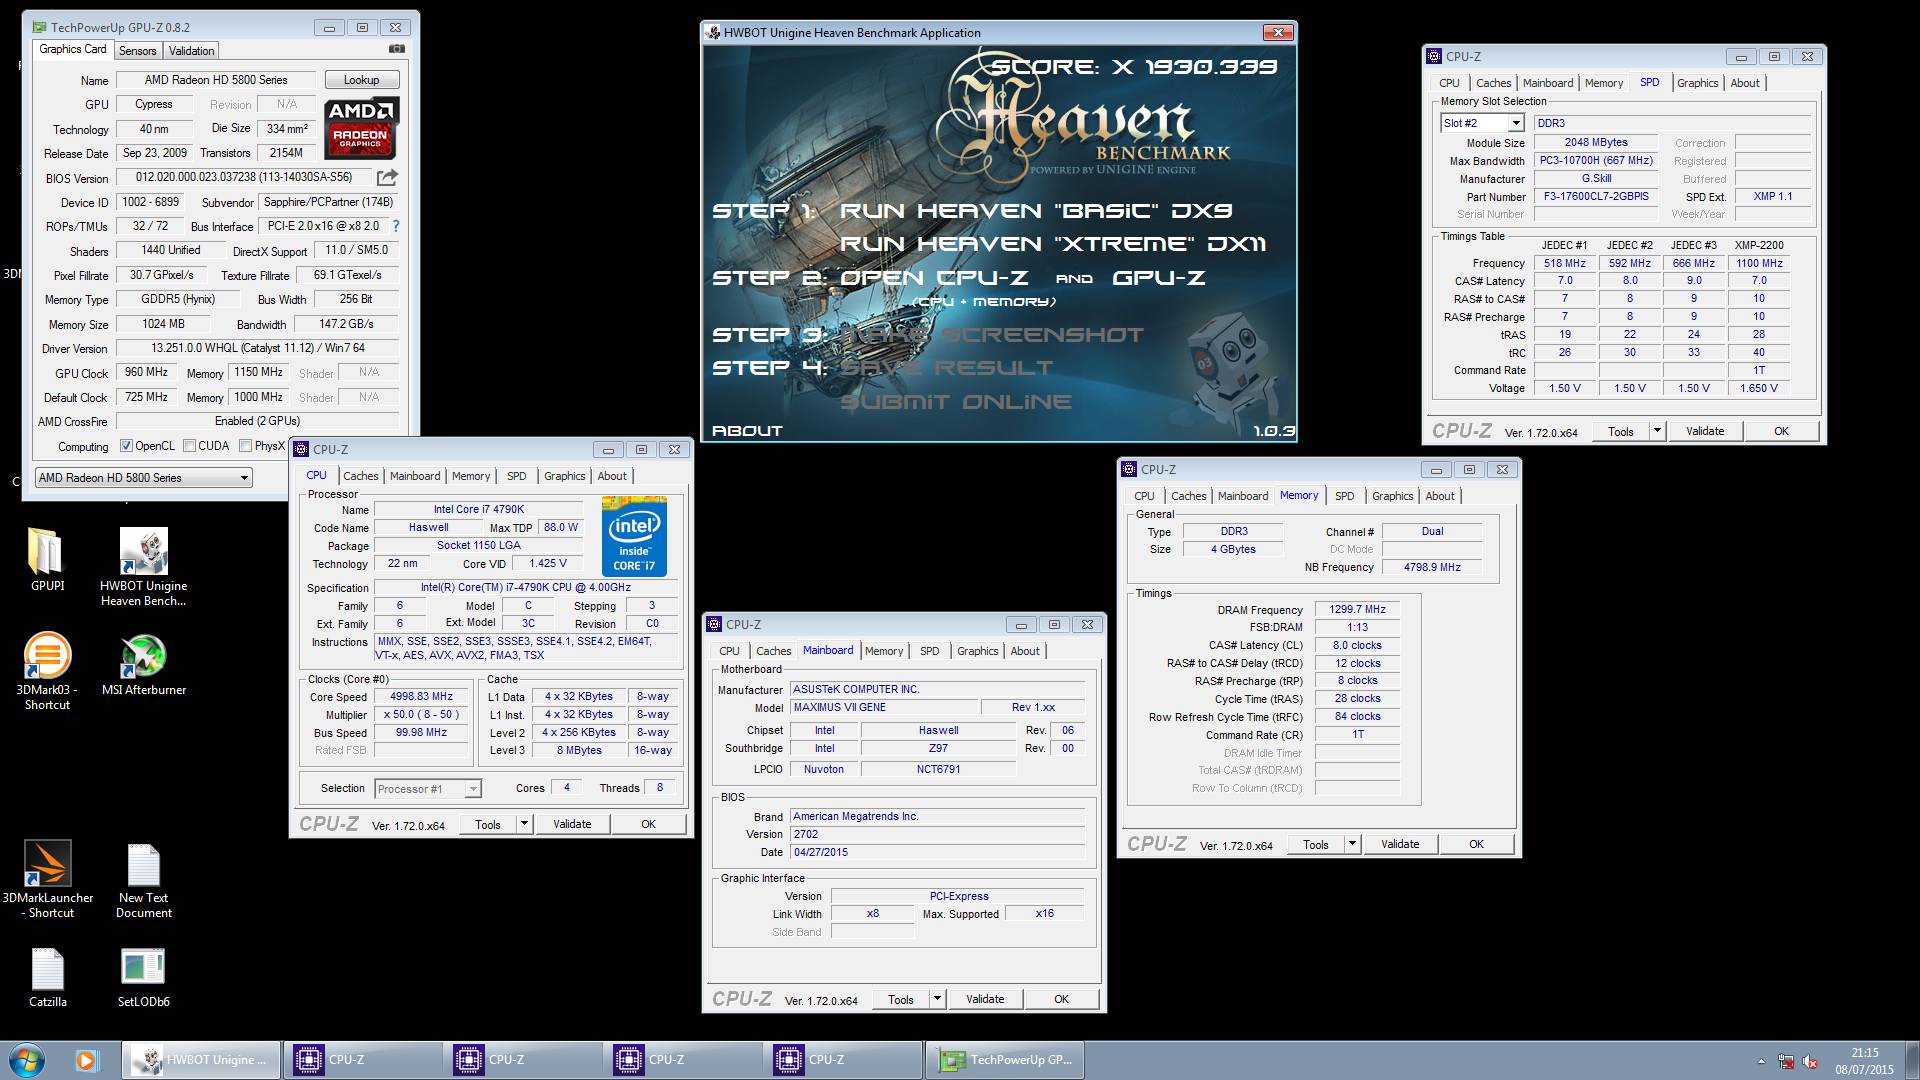Screen dimensions: 1920x1080
Task: Click part number F3-17600CL7-2GBPIS
Action: pos(1596,197)
